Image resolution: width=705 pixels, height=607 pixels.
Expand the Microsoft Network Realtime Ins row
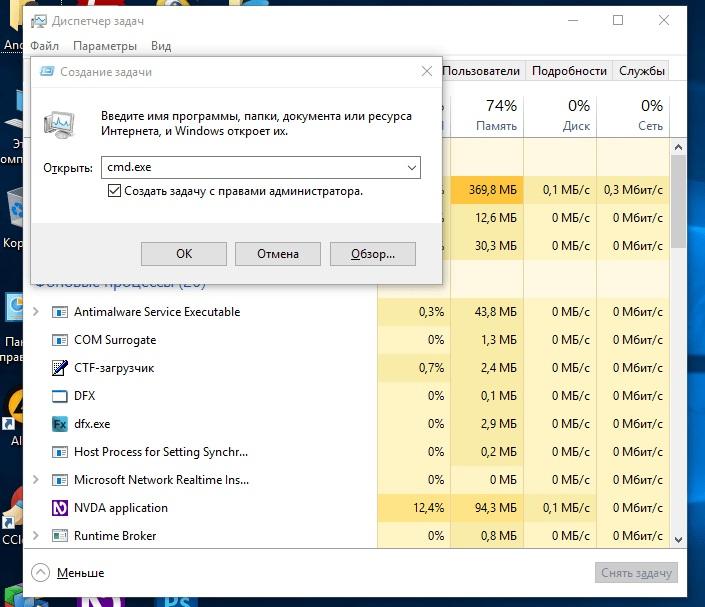[x=36, y=480]
